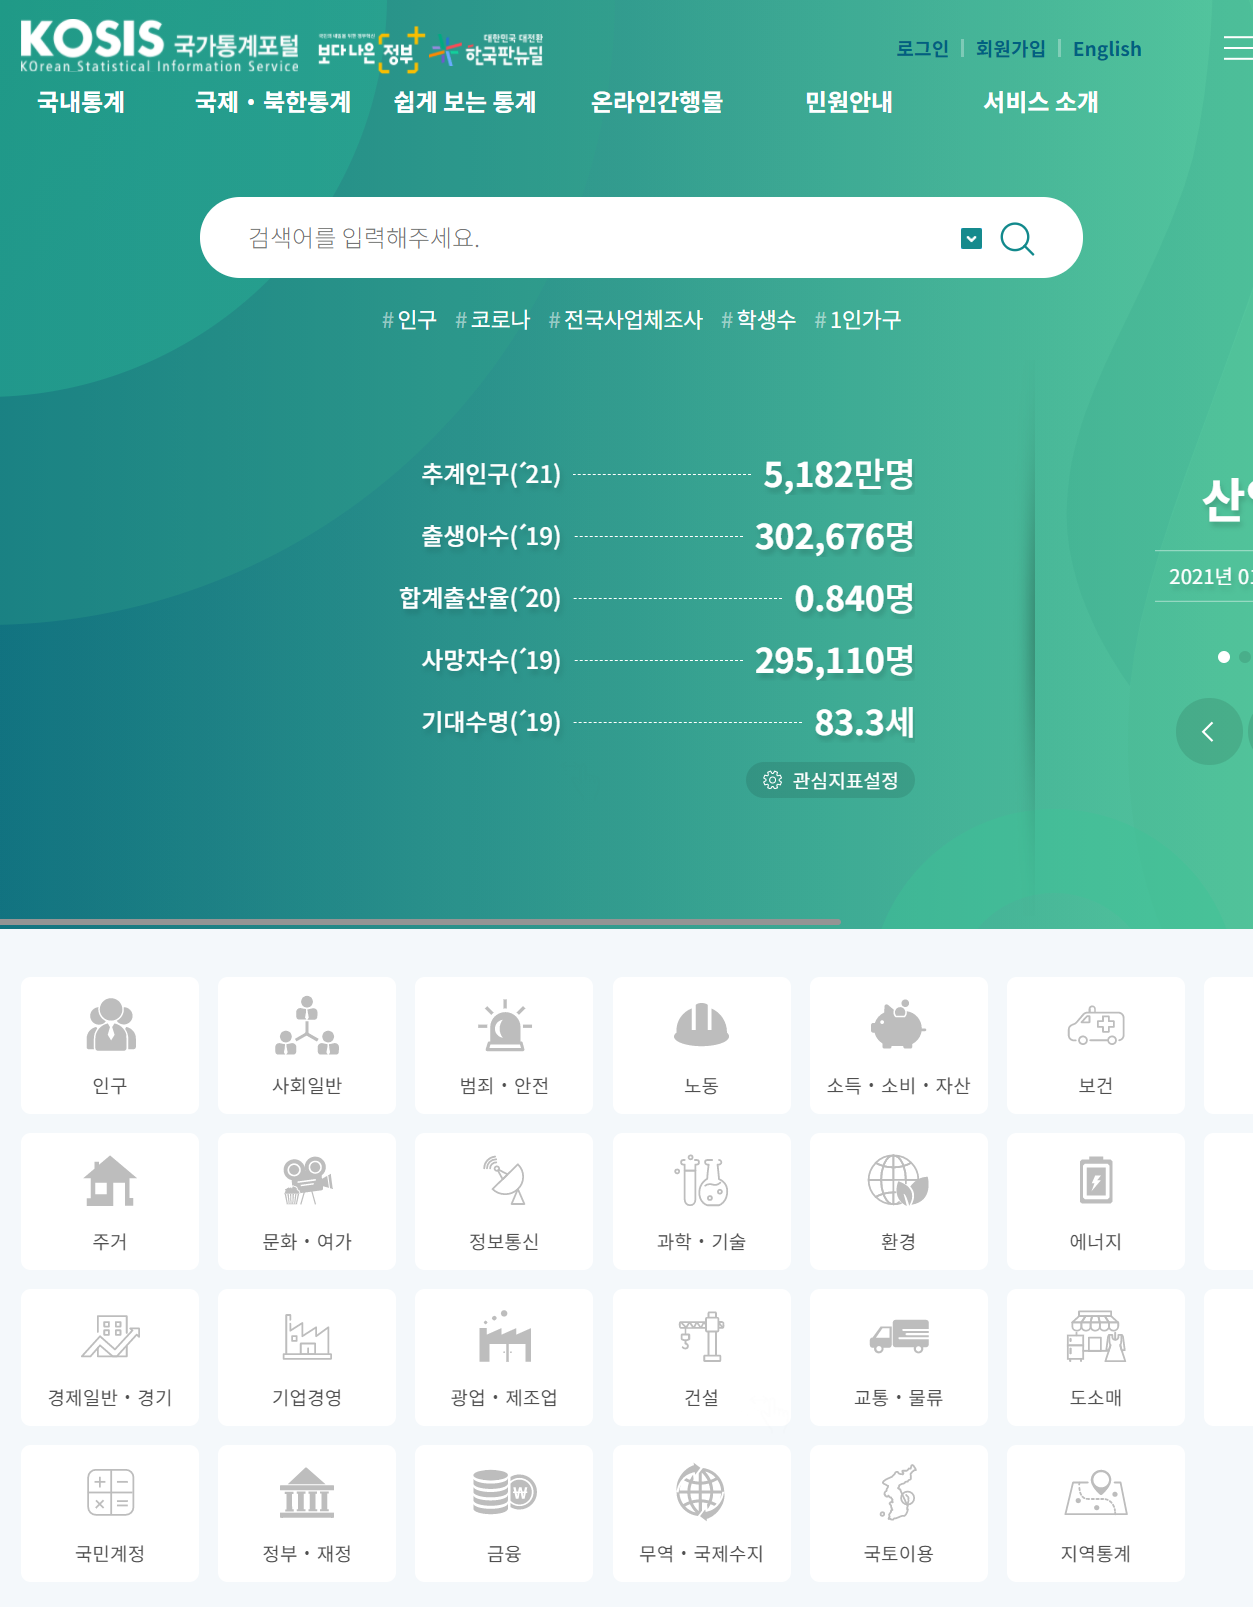Click the #인구 hashtag

(x=409, y=320)
